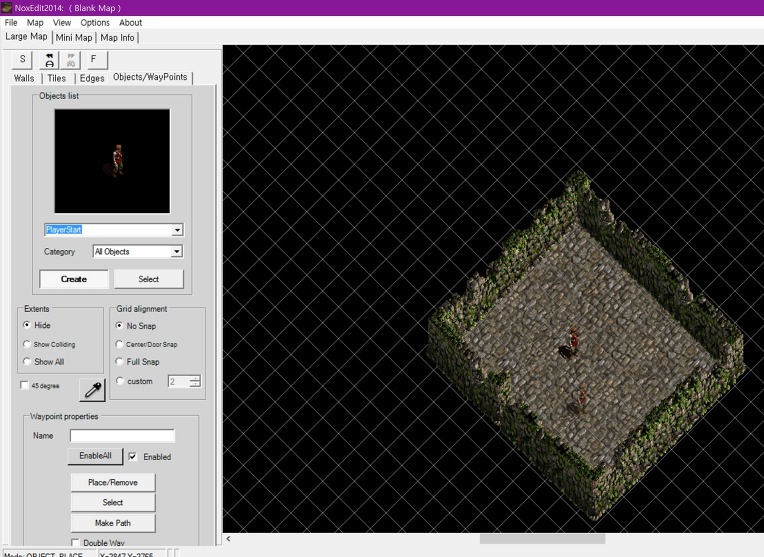764x557 pixels.
Task: Click the F toolbar button
Action: coord(93,60)
